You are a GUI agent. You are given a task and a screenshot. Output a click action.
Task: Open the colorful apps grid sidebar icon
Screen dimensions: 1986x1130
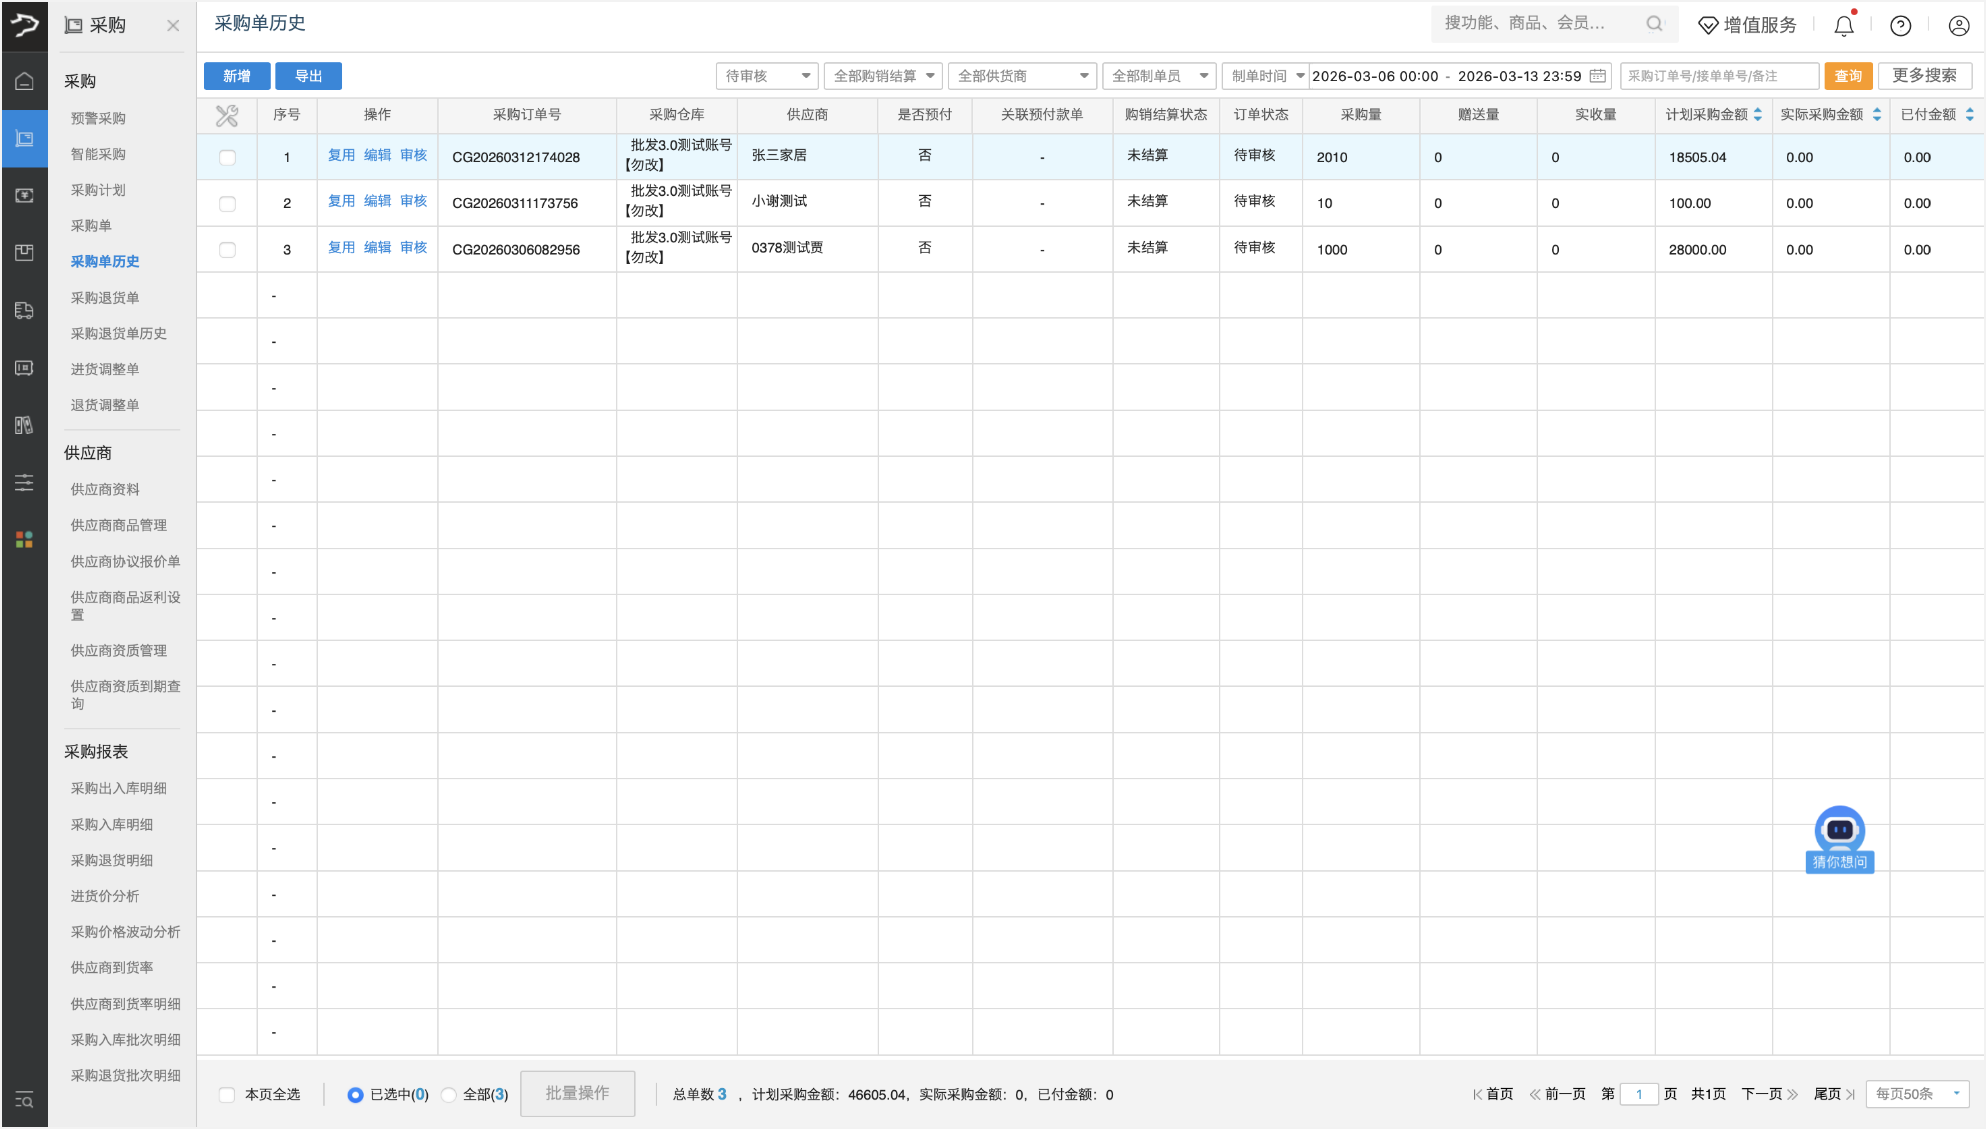tap(24, 540)
